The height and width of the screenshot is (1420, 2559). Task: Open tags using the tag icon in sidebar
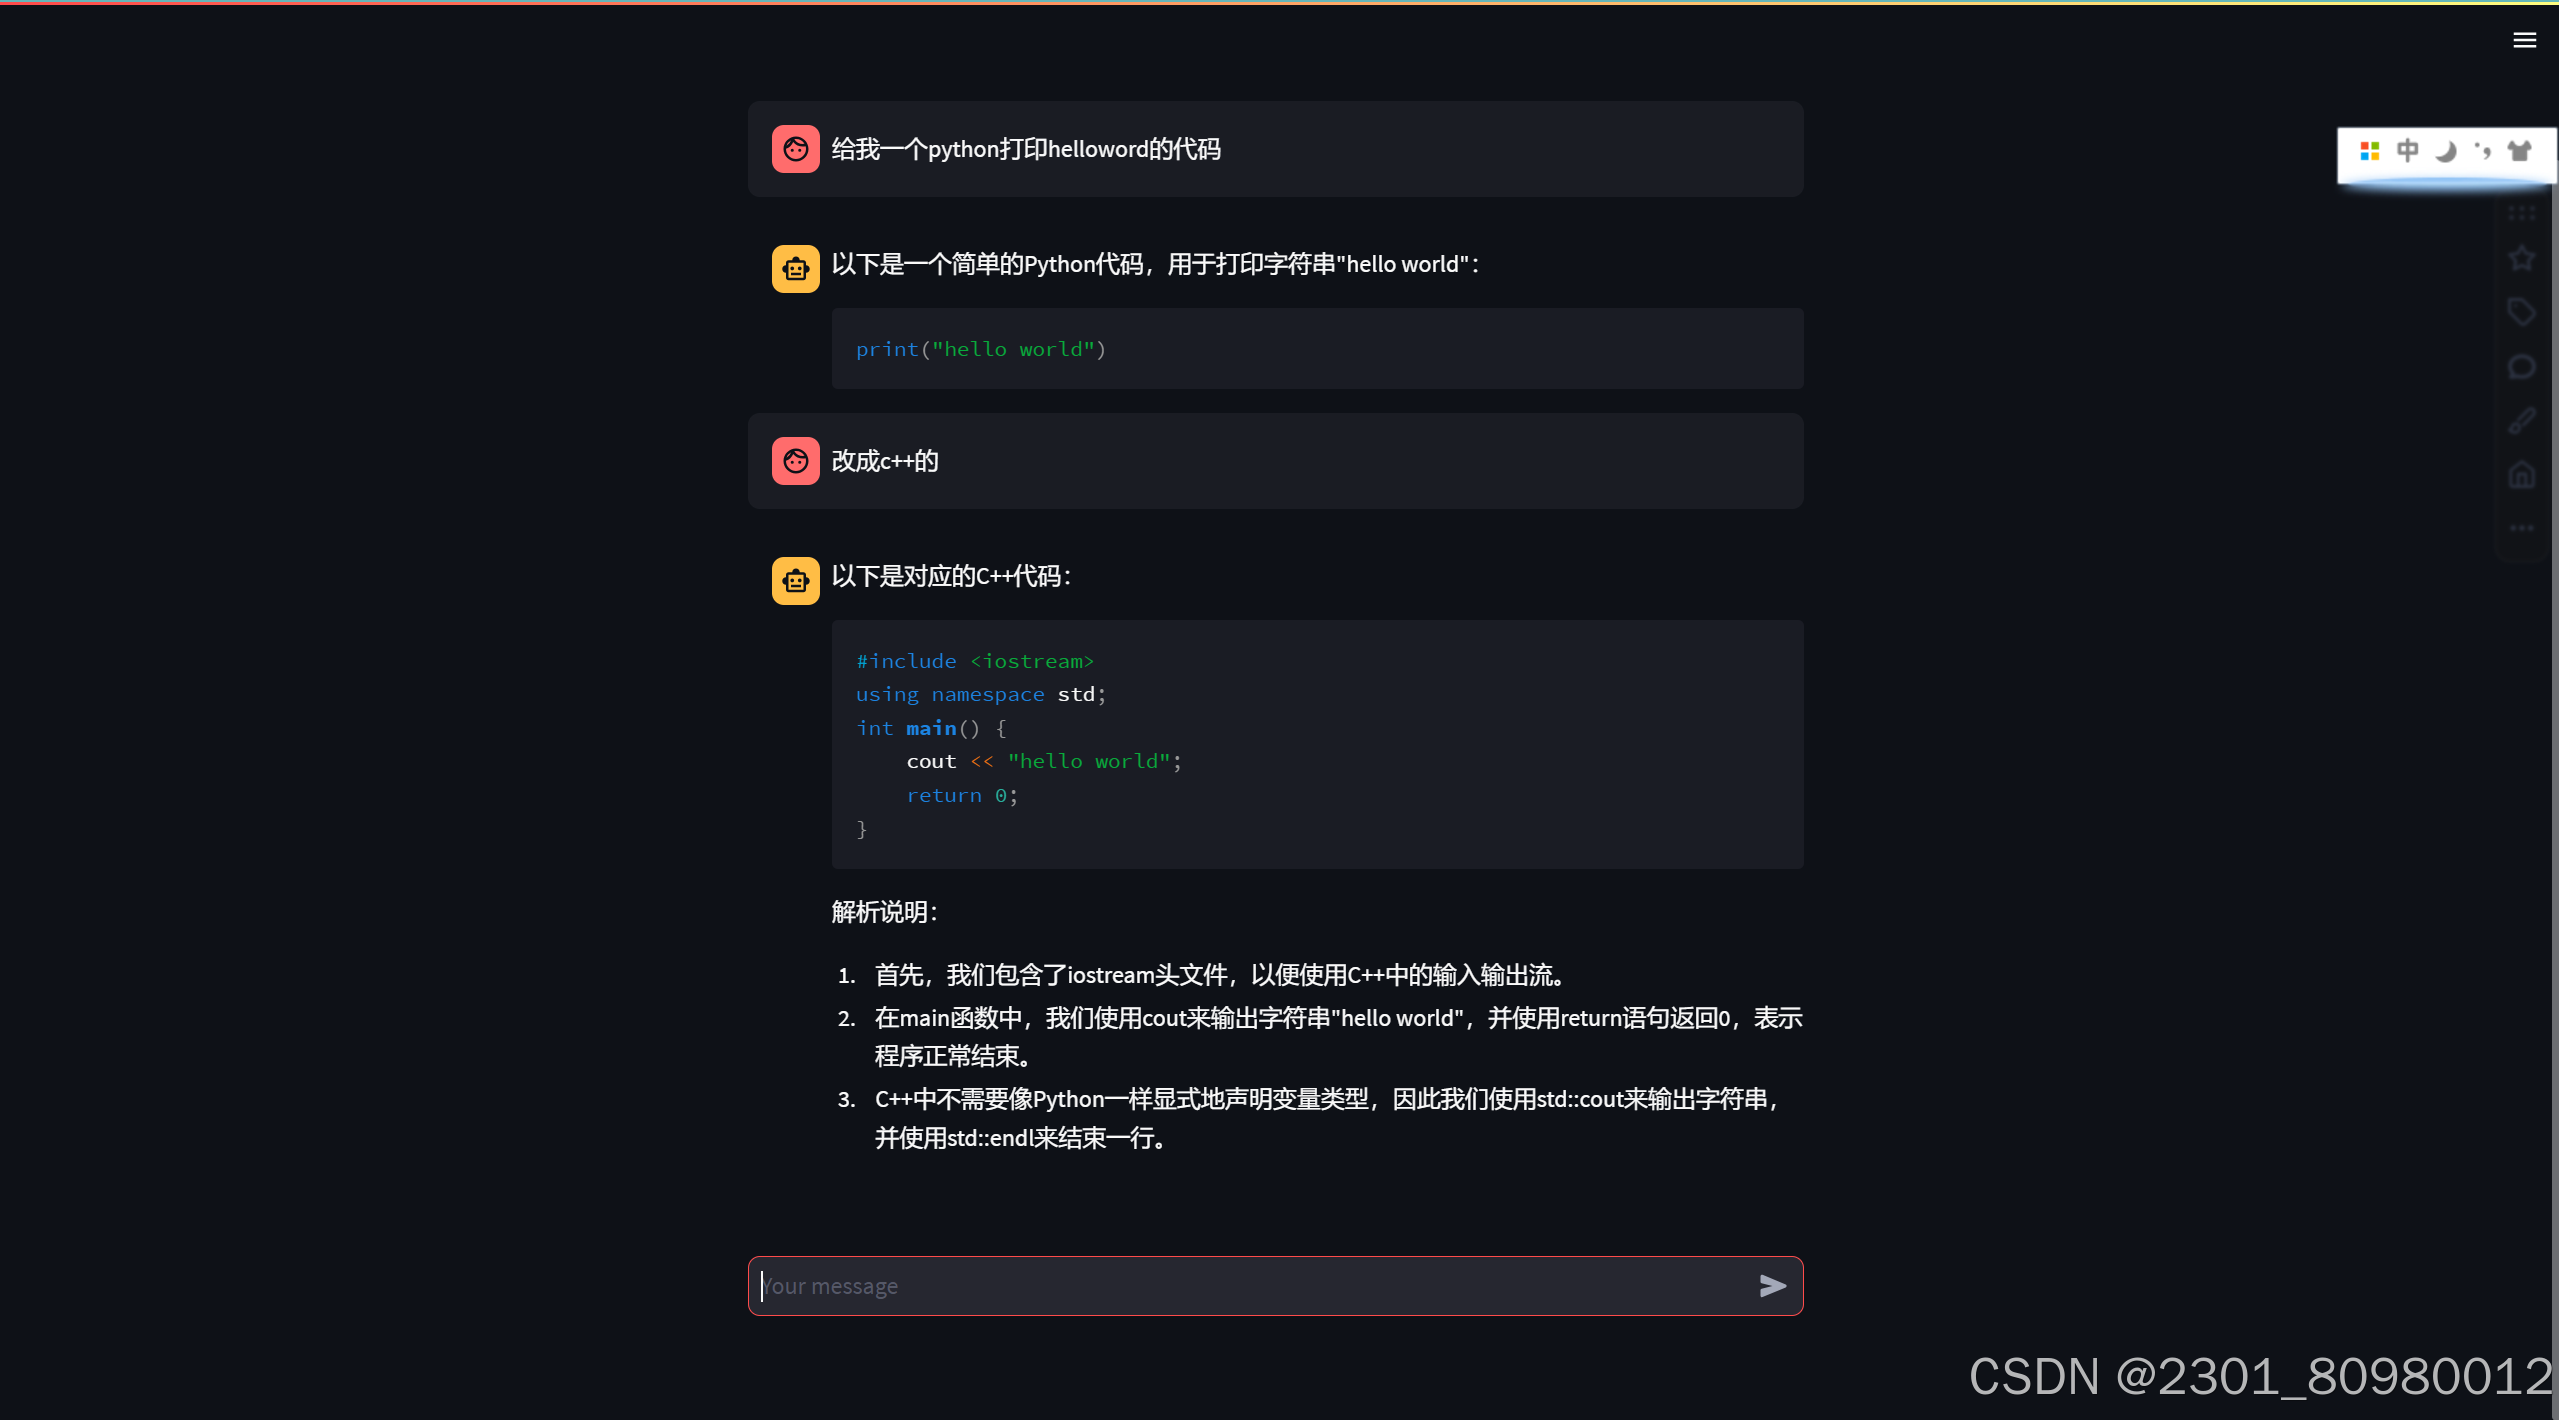pos(2521,311)
